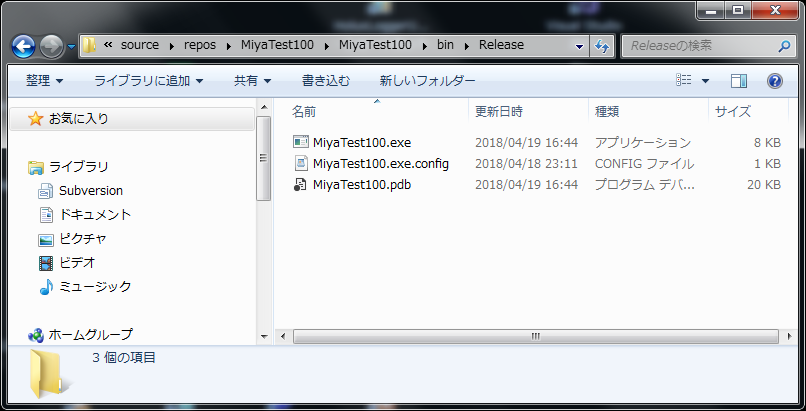
Task: Open the Subversion library
Action: [x=90, y=191]
